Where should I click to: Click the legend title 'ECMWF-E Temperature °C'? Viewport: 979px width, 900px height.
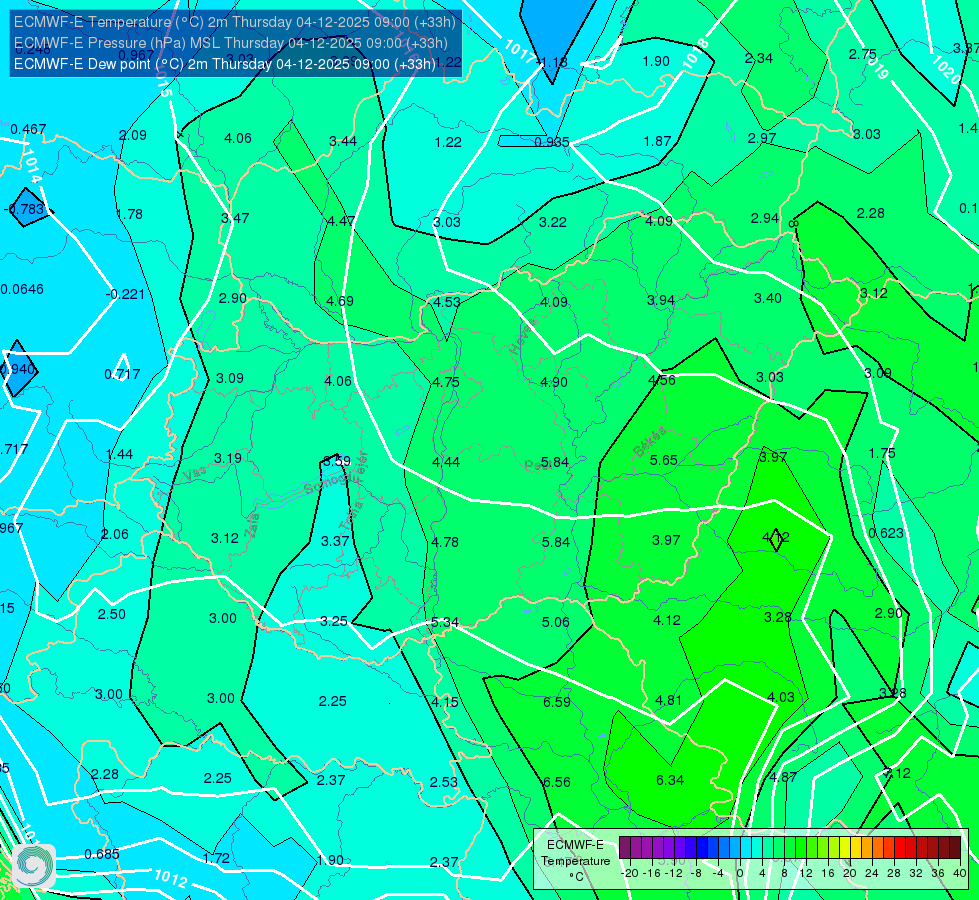point(575,861)
